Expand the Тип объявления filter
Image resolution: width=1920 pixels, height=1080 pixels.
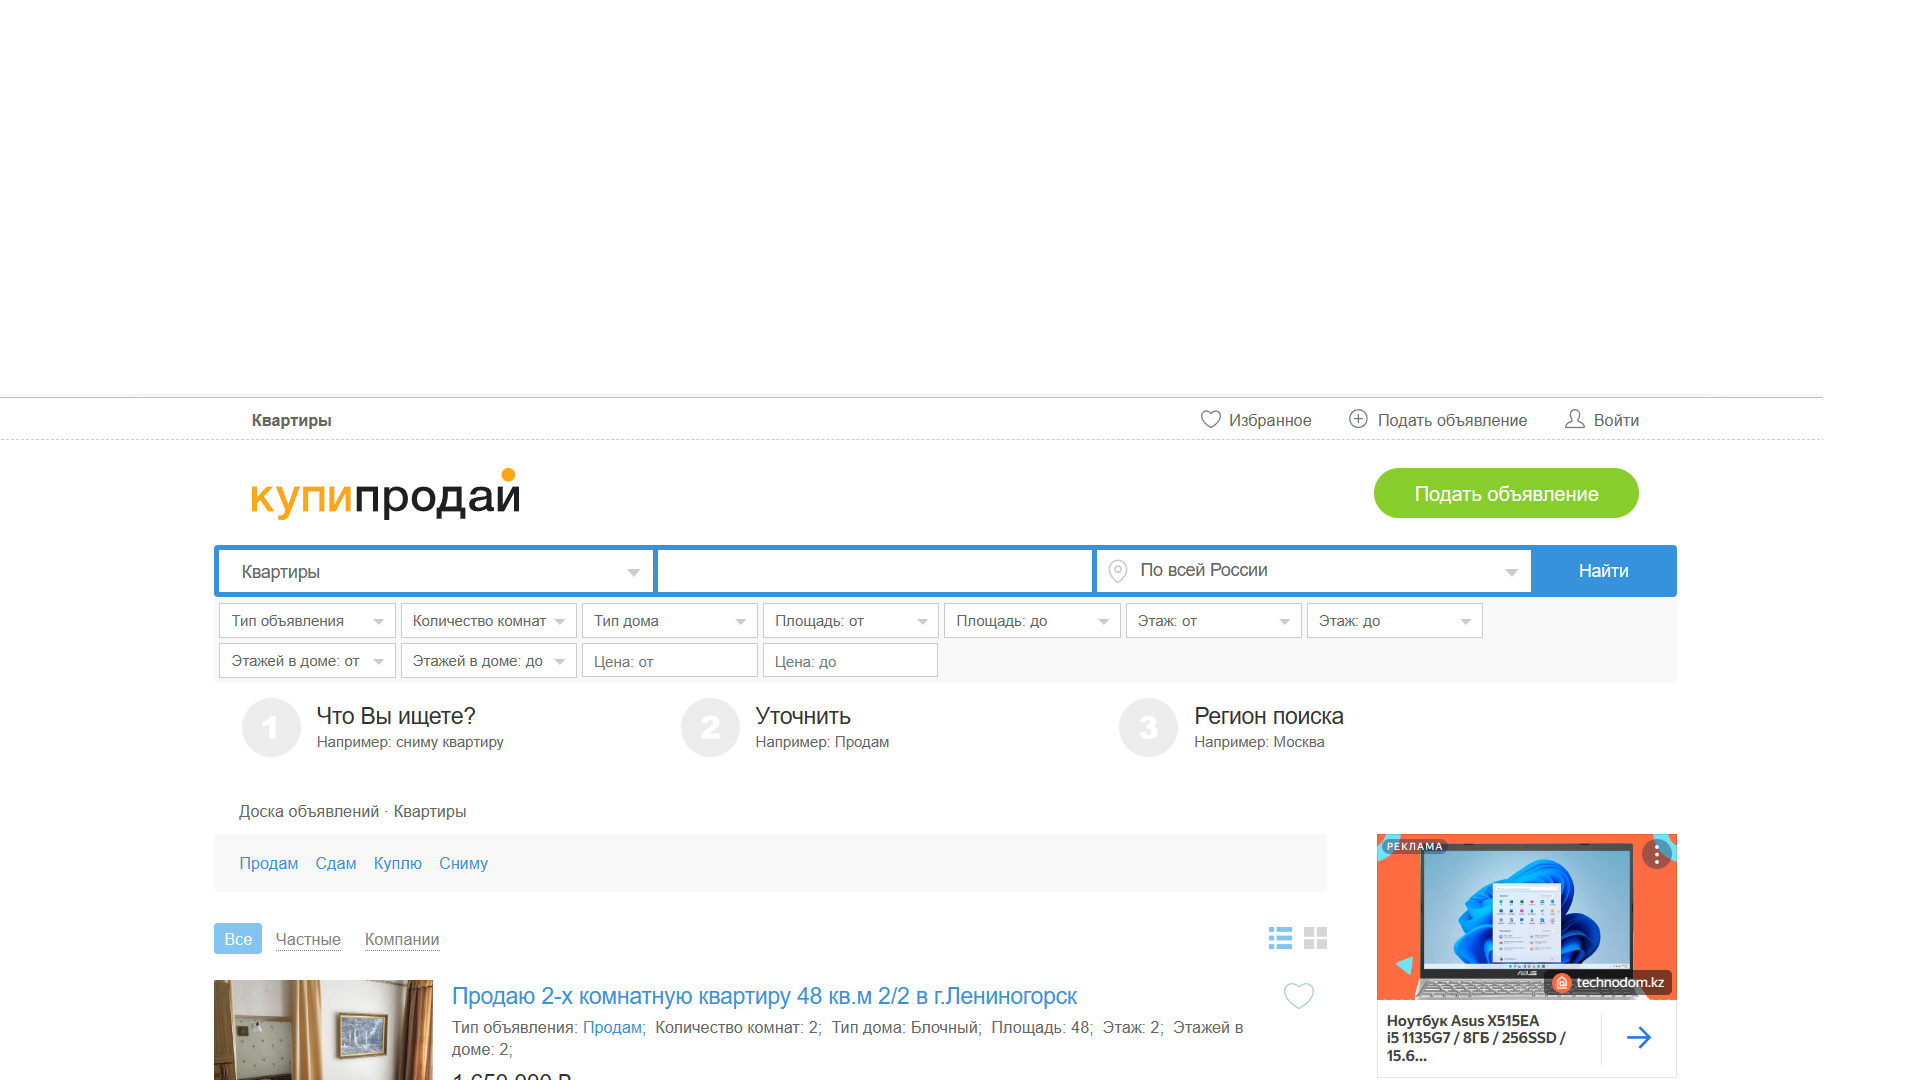(x=307, y=621)
